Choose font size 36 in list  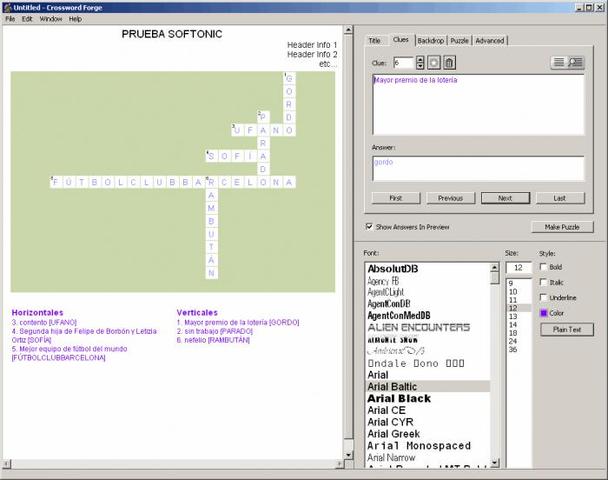[513, 349]
